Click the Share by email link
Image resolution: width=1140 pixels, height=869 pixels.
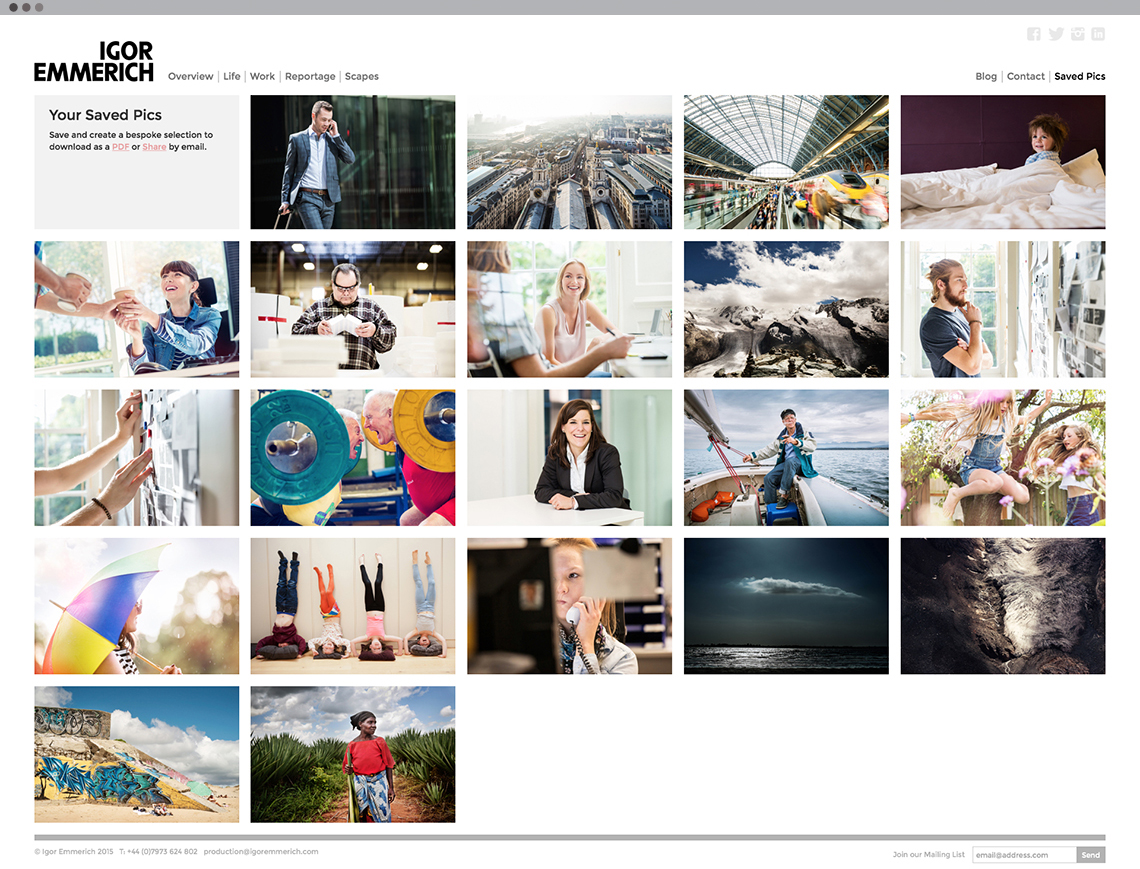pos(154,147)
